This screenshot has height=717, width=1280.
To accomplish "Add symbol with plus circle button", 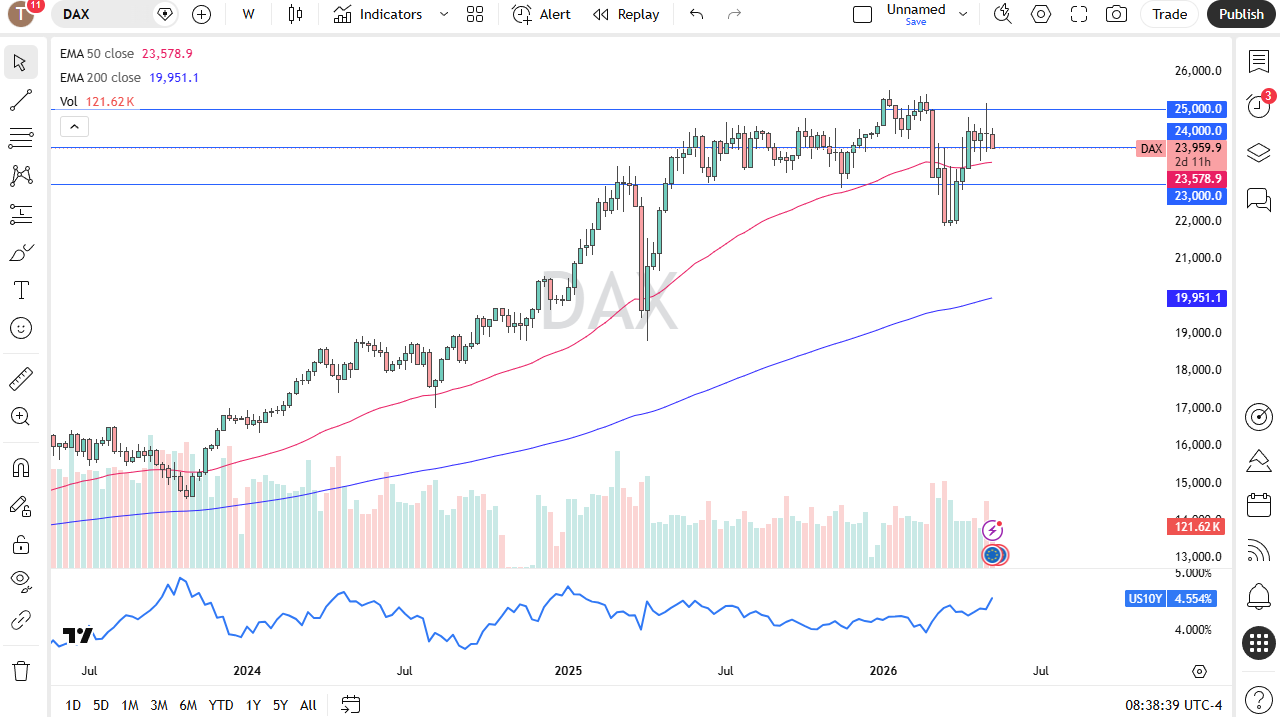I will [201, 14].
